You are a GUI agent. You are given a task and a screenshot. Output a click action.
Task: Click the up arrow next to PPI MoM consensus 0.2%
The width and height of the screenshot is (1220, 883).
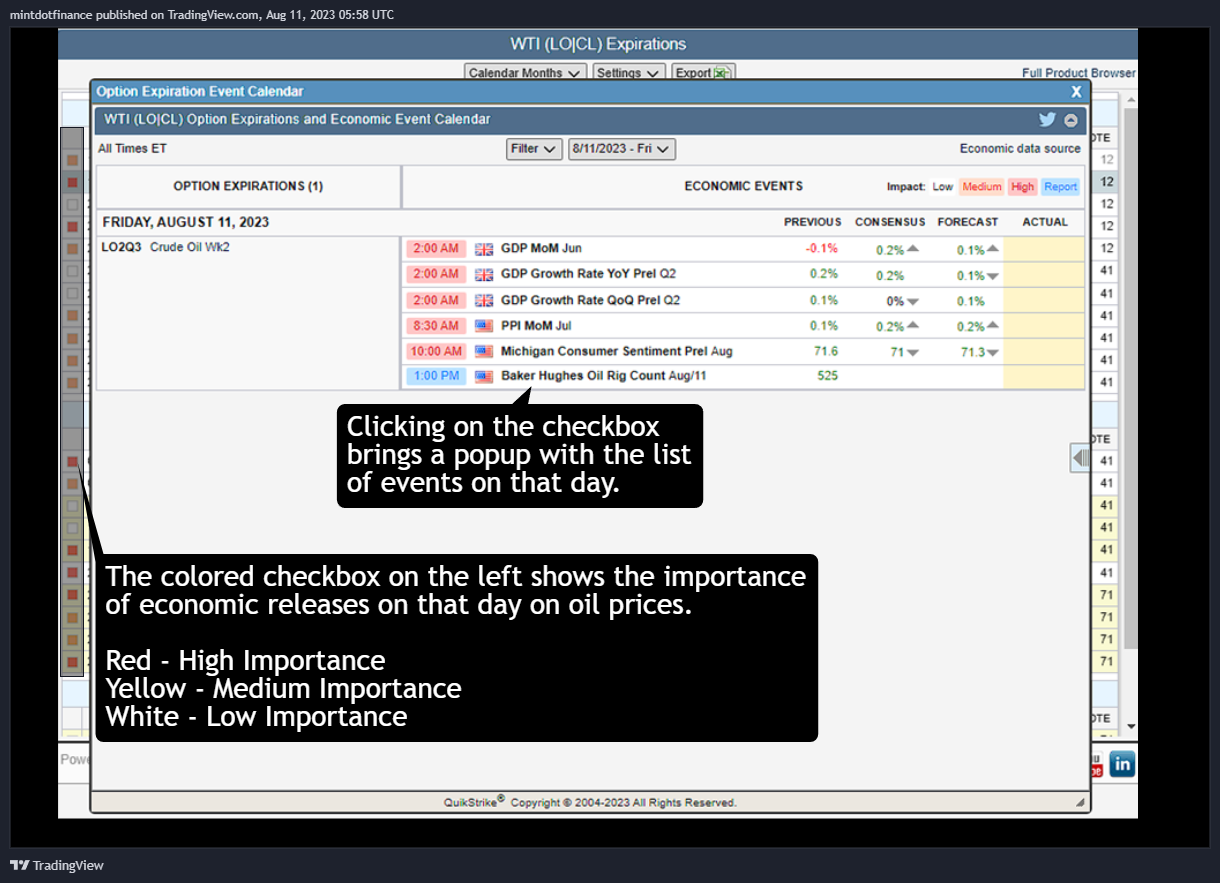(x=912, y=326)
